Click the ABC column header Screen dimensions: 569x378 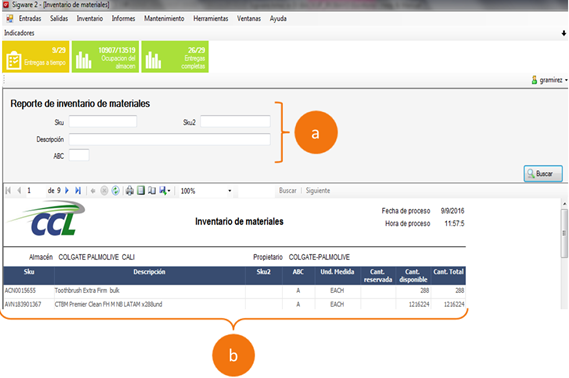click(298, 275)
